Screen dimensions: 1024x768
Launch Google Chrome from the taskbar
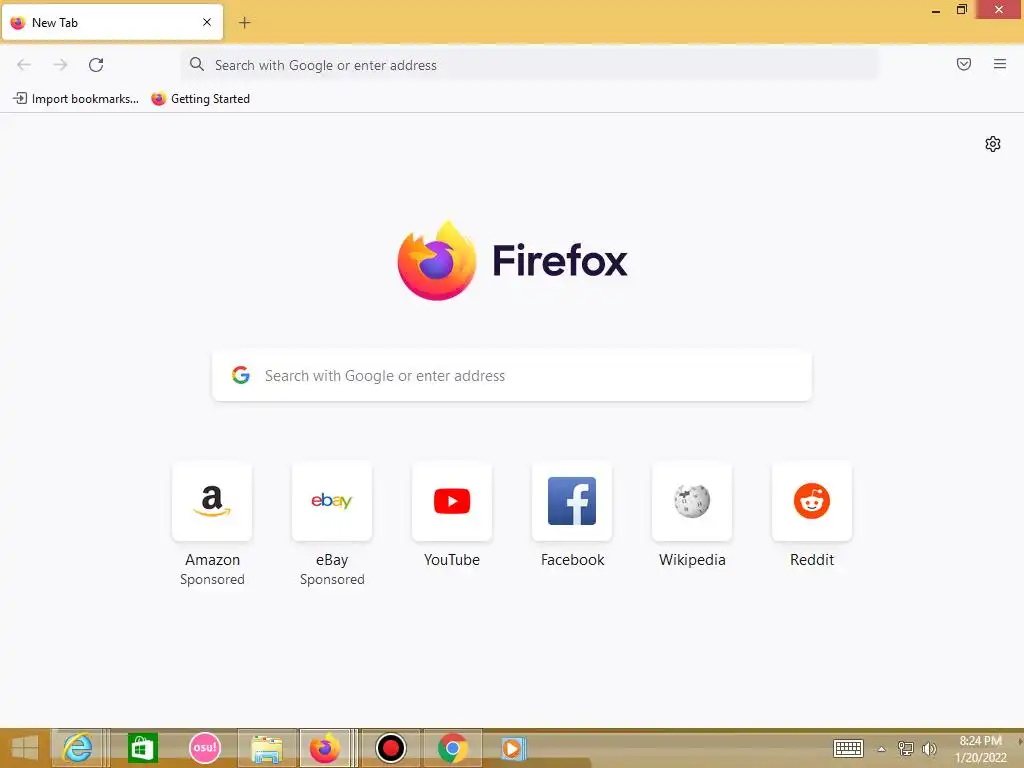tap(453, 748)
